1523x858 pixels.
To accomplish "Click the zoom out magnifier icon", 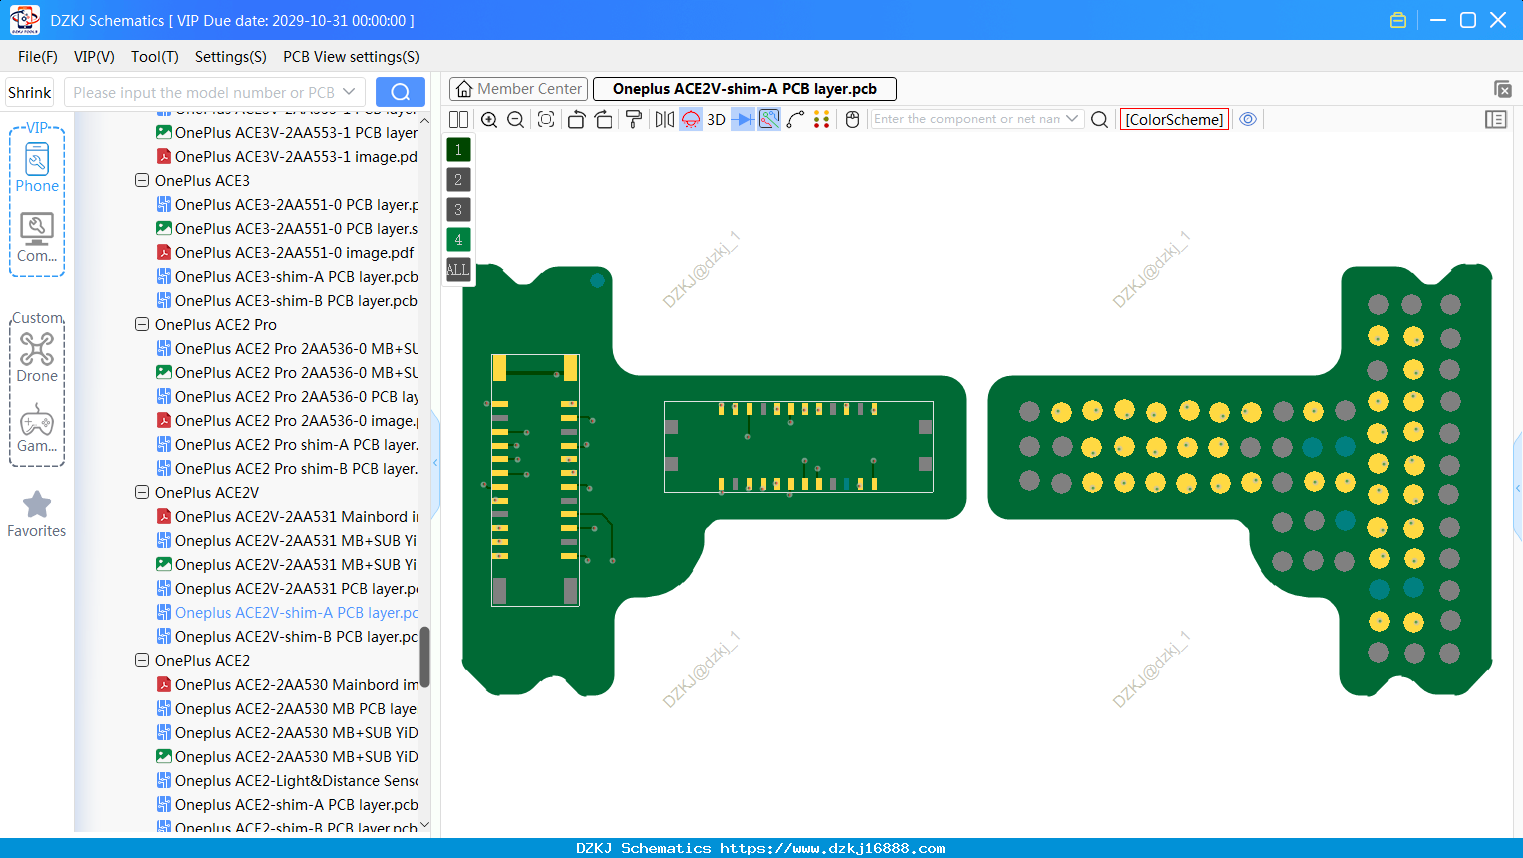I will pyautogui.click(x=515, y=119).
